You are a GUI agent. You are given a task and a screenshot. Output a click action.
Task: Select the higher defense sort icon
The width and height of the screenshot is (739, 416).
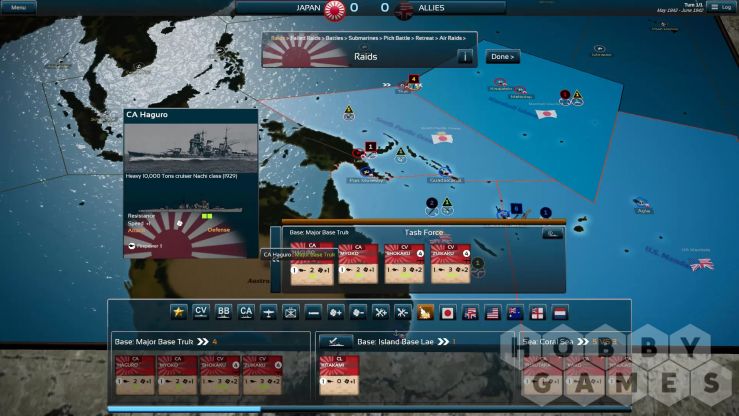[x=336, y=312]
